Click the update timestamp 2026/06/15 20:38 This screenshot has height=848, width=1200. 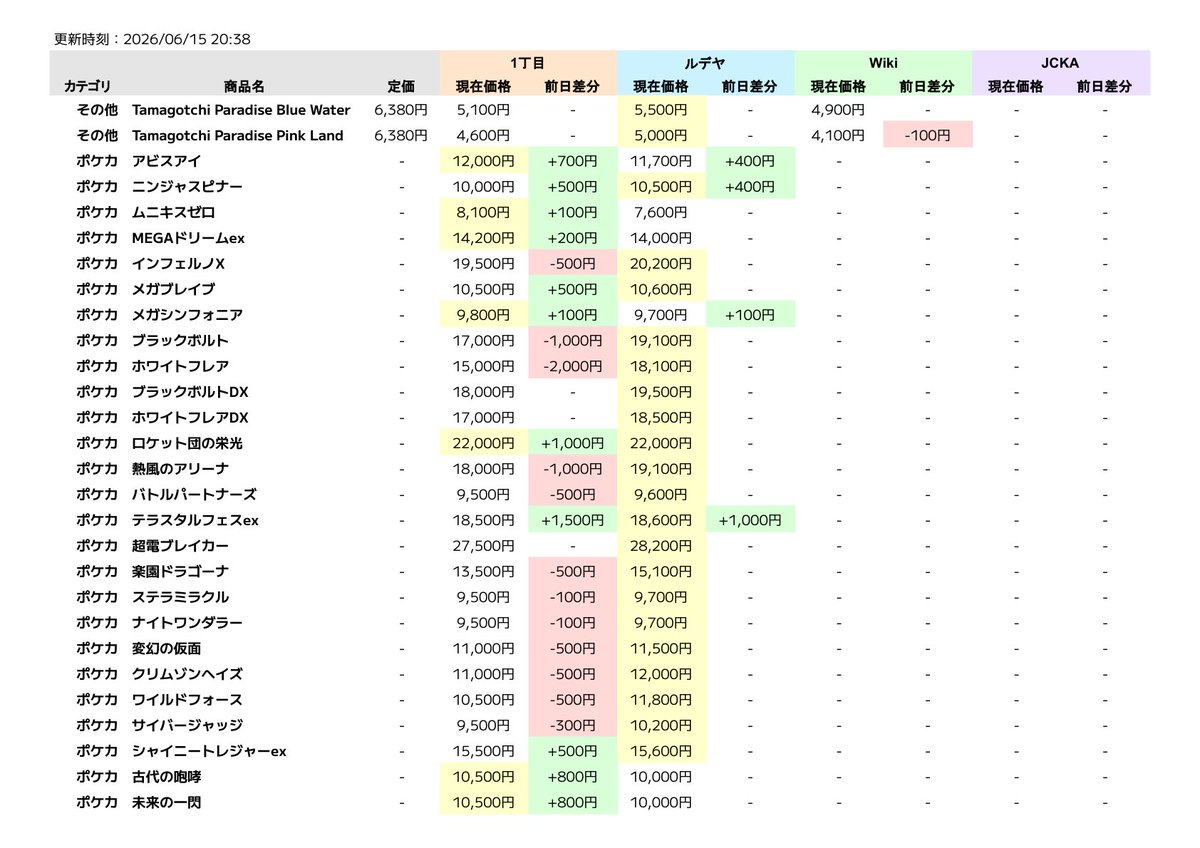point(187,40)
